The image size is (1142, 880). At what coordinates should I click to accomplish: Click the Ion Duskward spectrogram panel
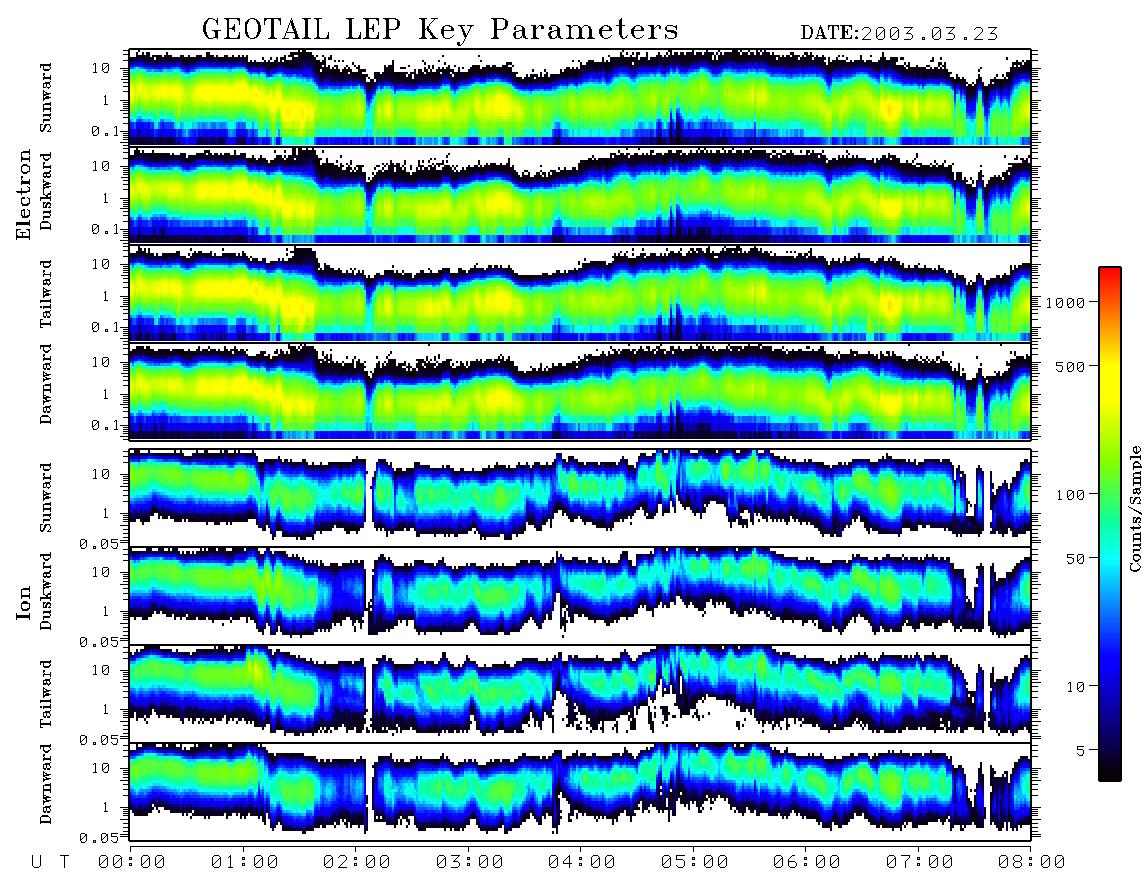click(x=580, y=595)
